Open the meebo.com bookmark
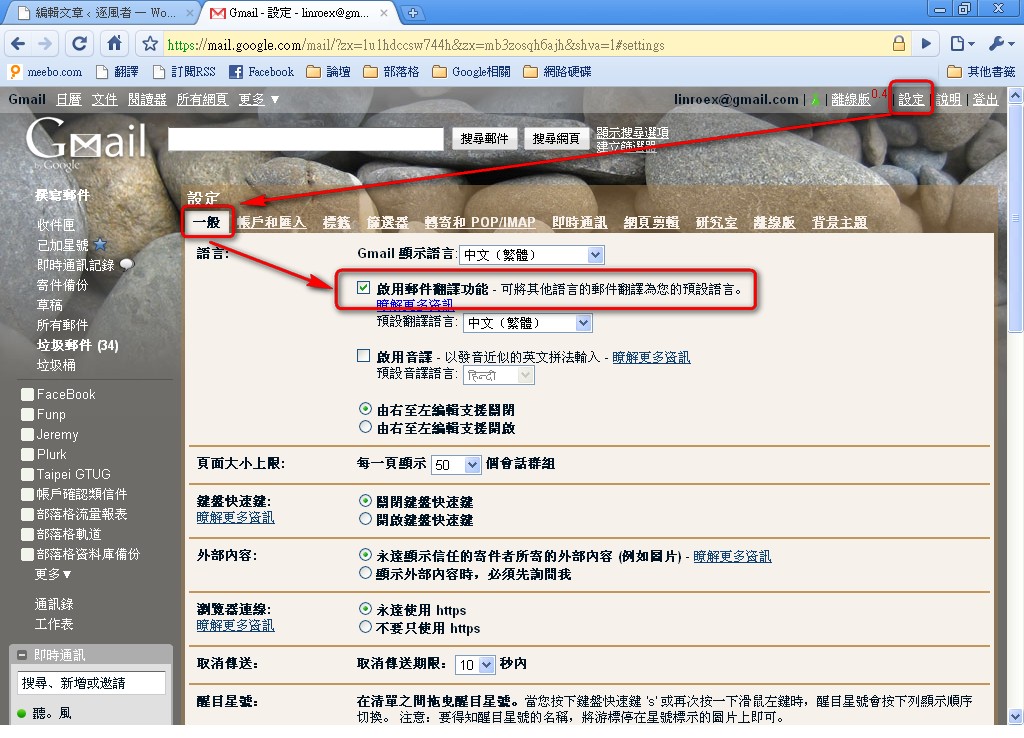Viewport: 1024px width, 738px height. tap(46, 72)
